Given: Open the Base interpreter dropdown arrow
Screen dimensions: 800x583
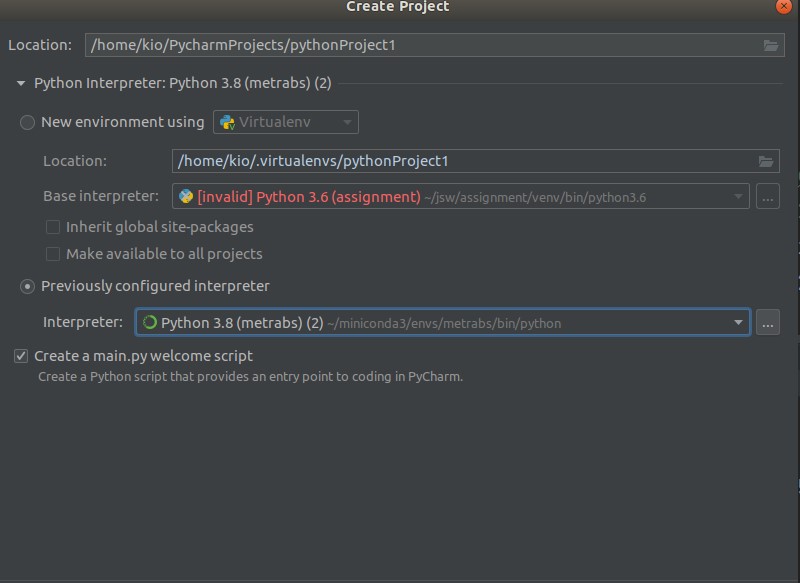Looking at the screenshot, I should click(738, 197).
